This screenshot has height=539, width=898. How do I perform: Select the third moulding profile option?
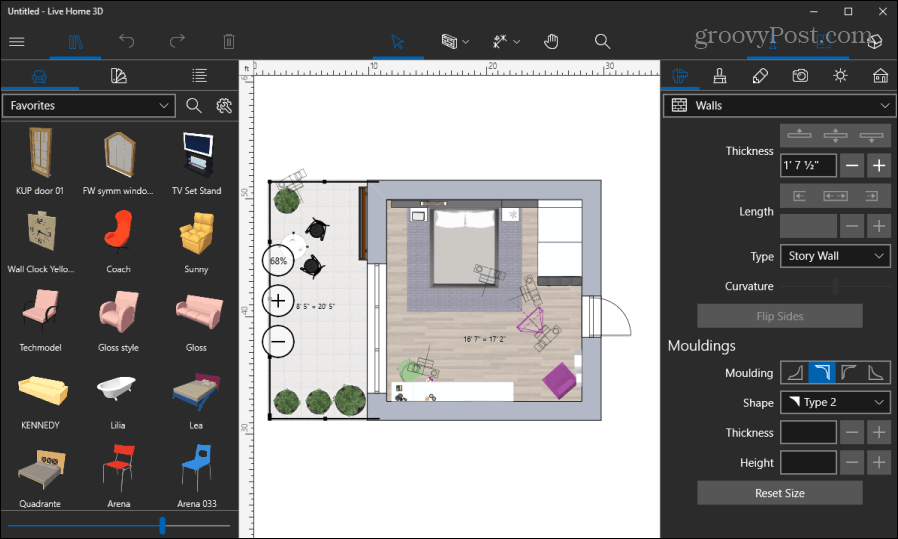(x=849, y=372)
